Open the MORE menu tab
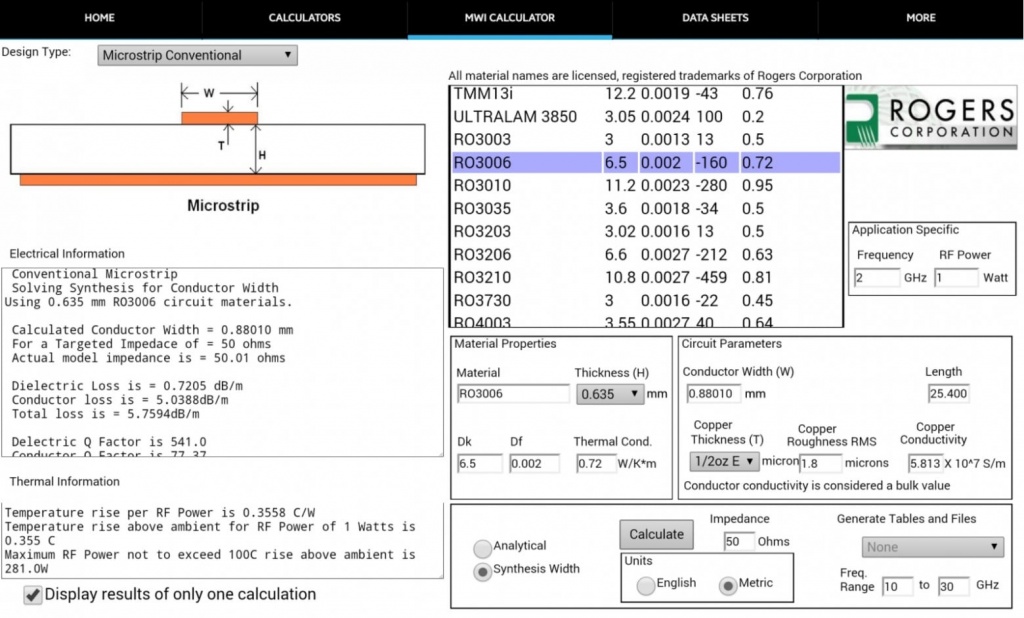Image resolution: width=1024 pixels, height=618 pixels. tap(920, 18)
